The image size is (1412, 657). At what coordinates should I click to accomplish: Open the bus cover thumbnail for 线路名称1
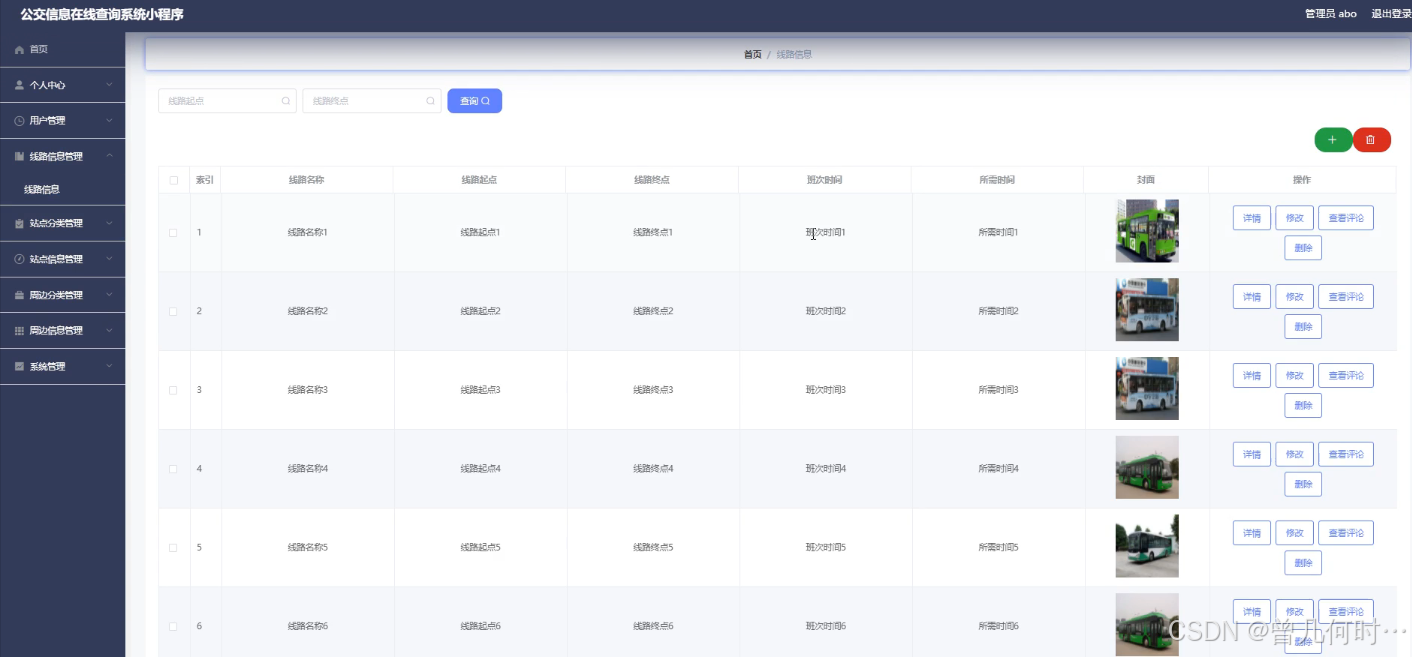point(1147,231)
